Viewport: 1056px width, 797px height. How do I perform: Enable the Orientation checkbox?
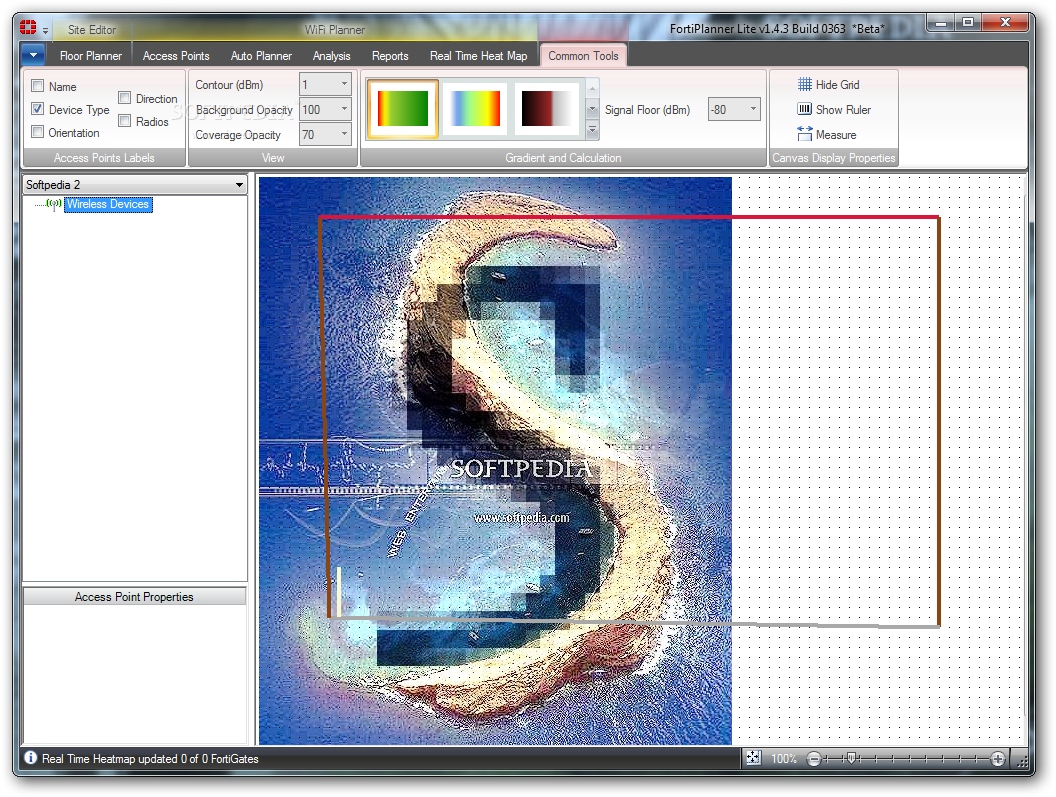coord(38,131)
